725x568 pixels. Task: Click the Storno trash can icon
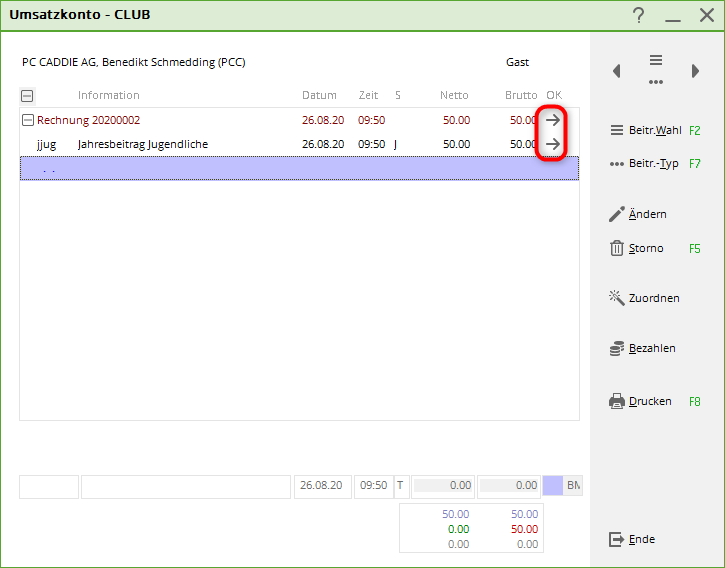tap(617, 248)
